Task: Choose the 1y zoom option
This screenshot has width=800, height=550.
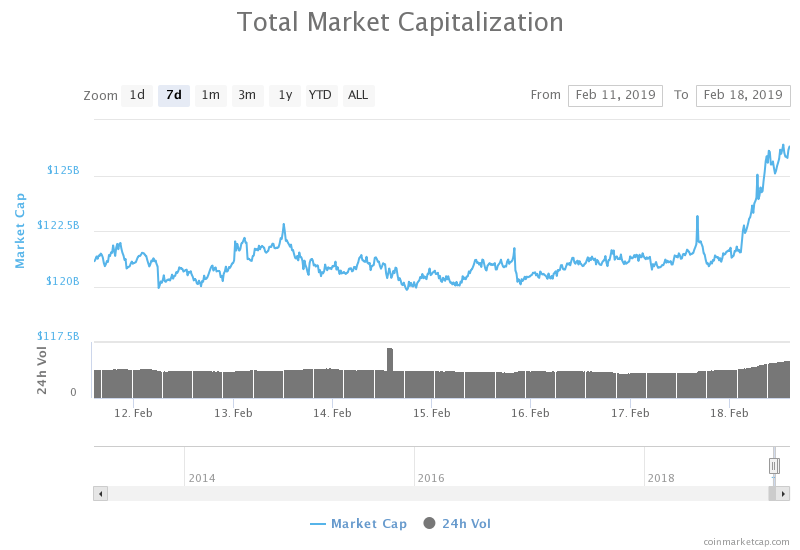Action: [284, 96]
